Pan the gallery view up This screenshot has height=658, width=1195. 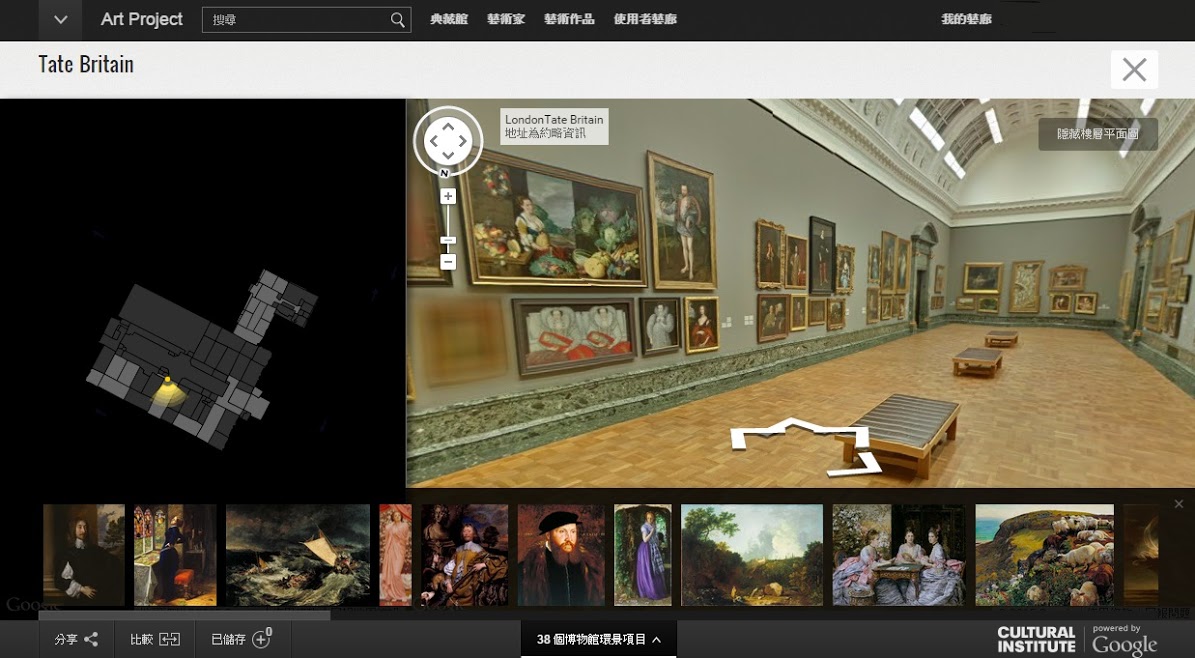[x=448, y=127]
